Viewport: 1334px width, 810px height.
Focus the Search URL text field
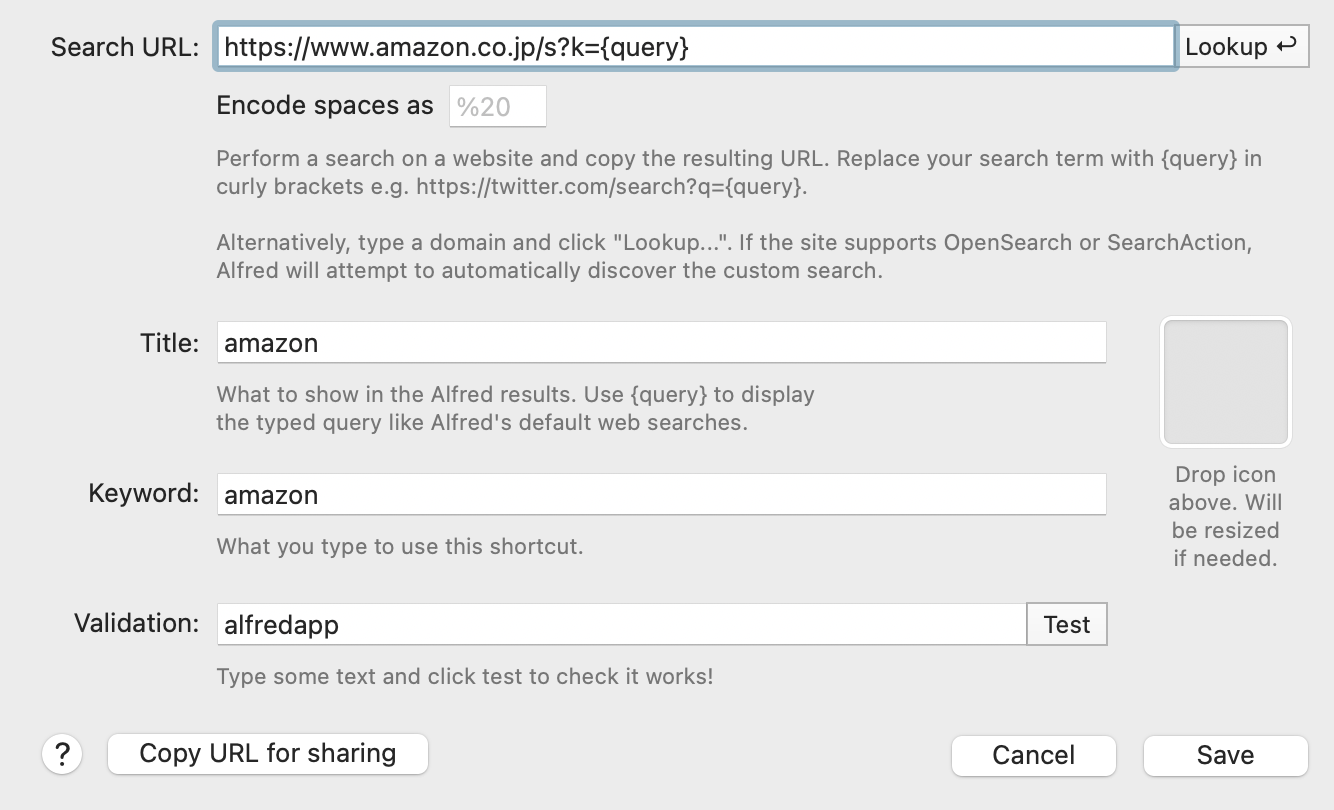click(696, 46)
